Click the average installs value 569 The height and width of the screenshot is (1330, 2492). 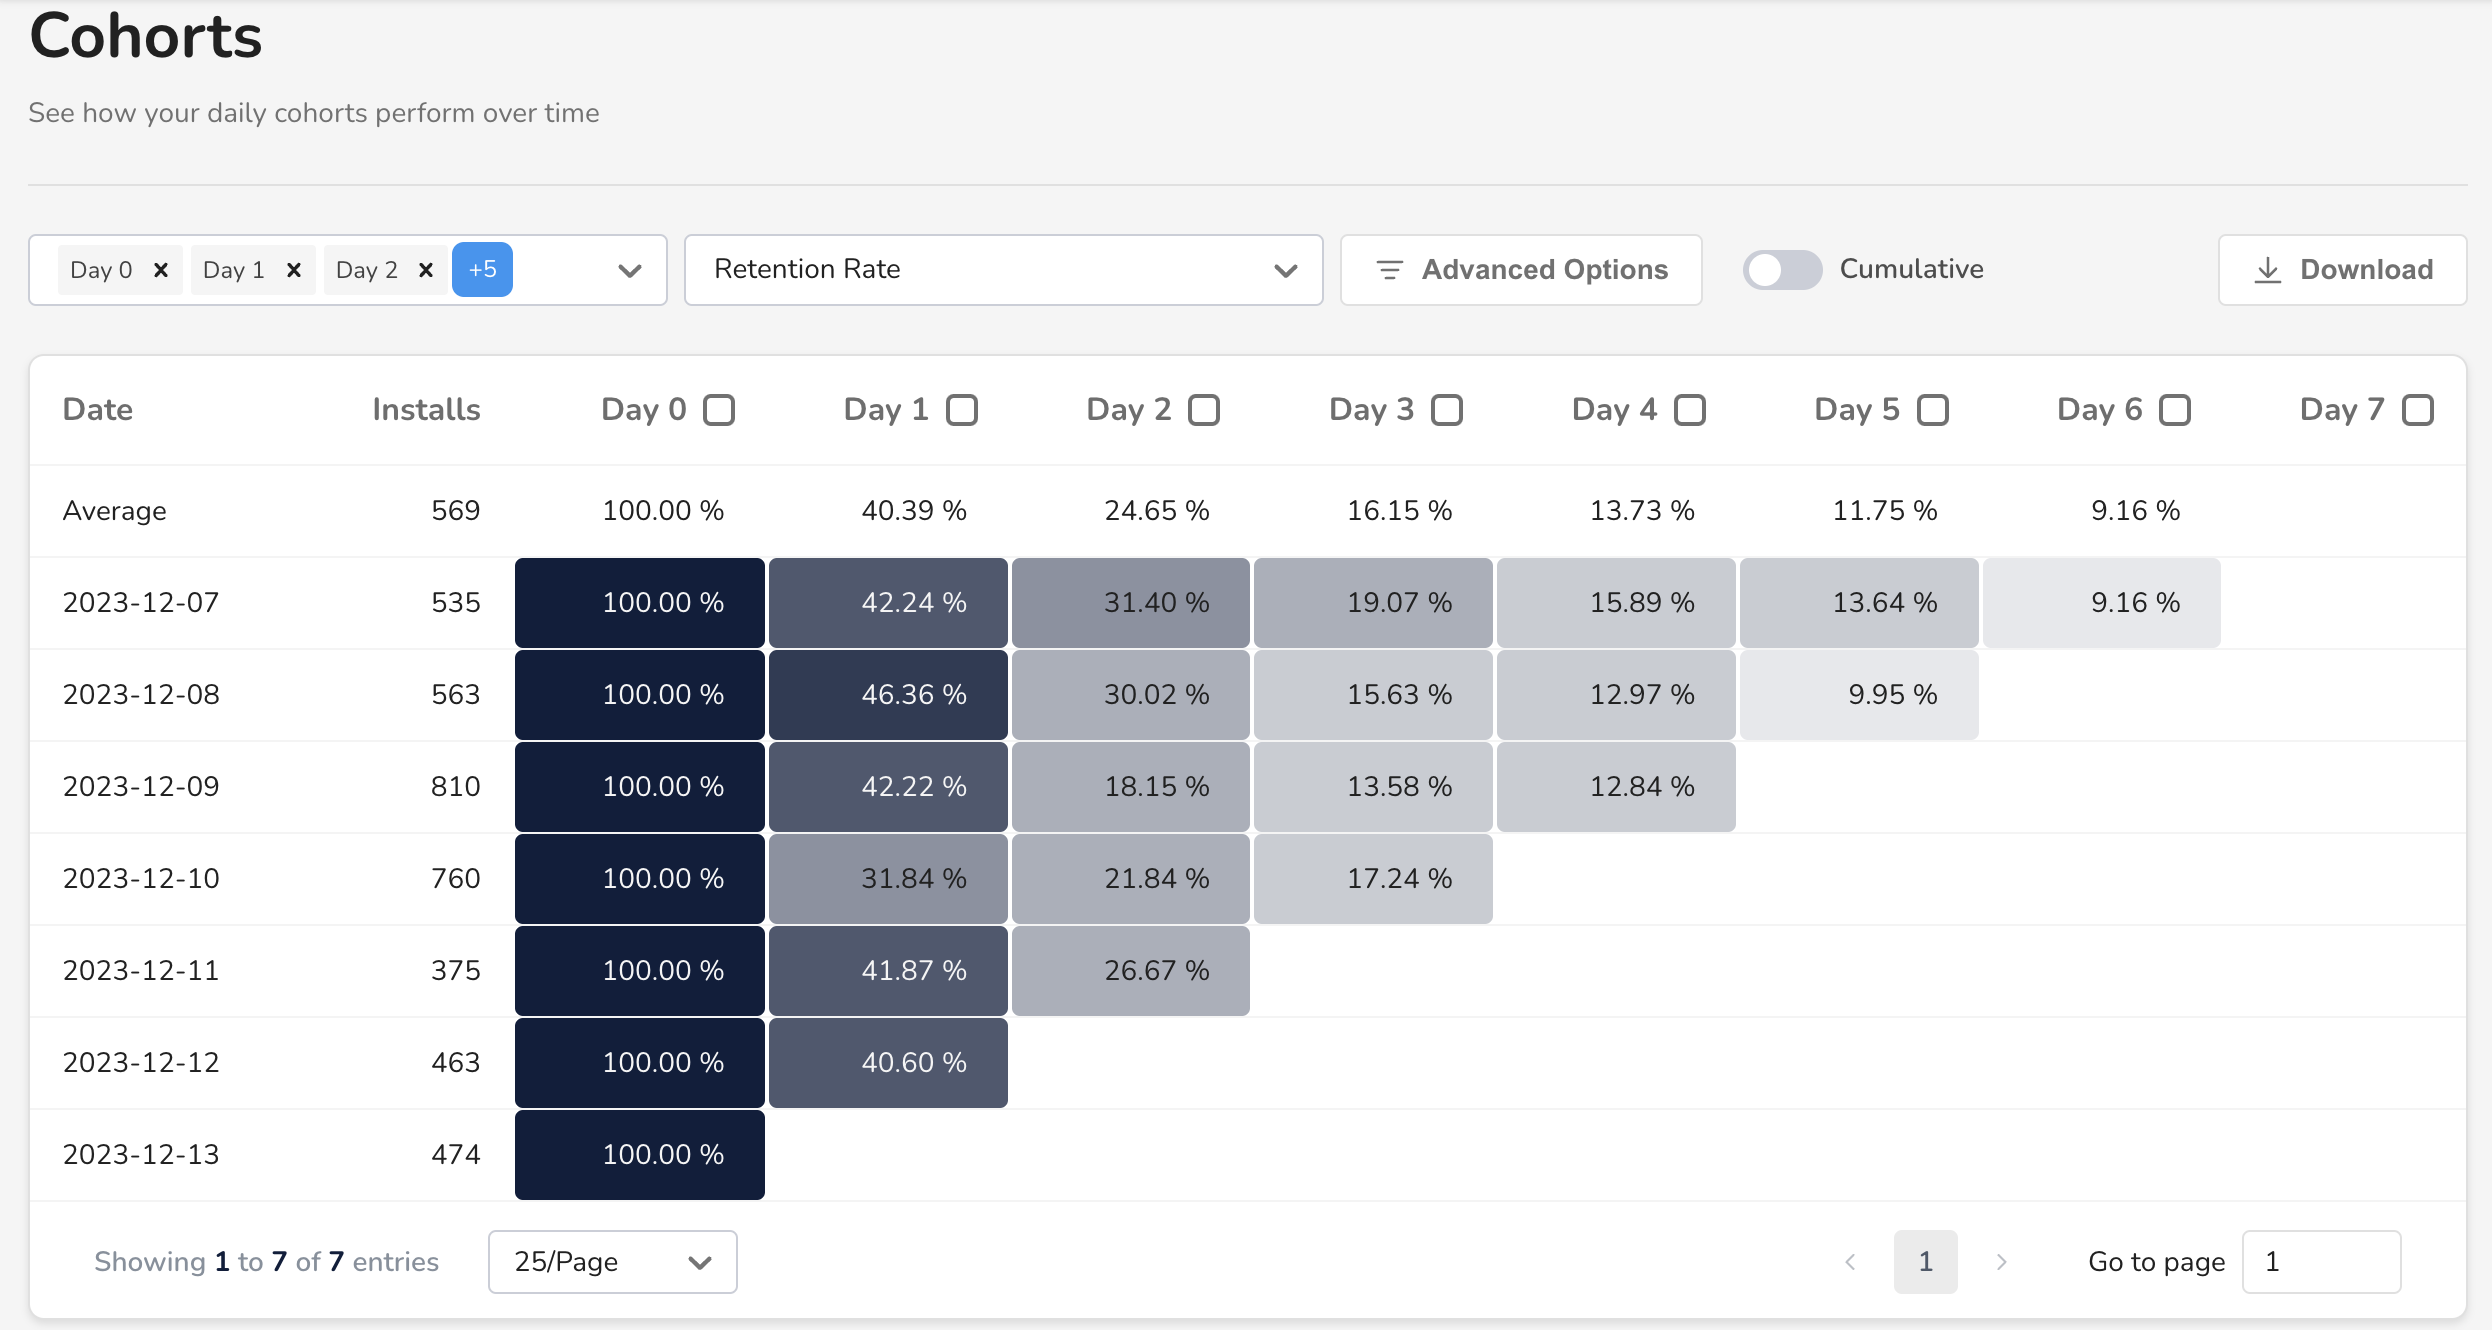coord(456,511)
